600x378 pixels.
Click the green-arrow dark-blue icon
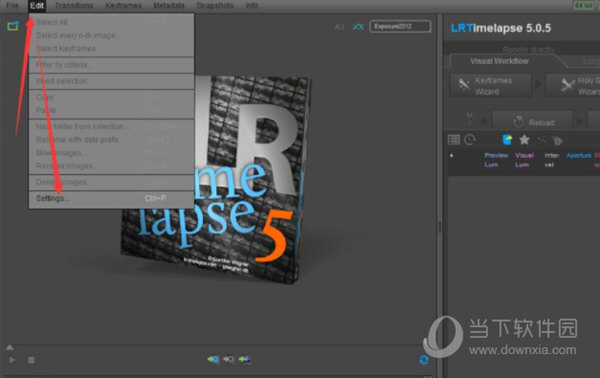point(245,359)
